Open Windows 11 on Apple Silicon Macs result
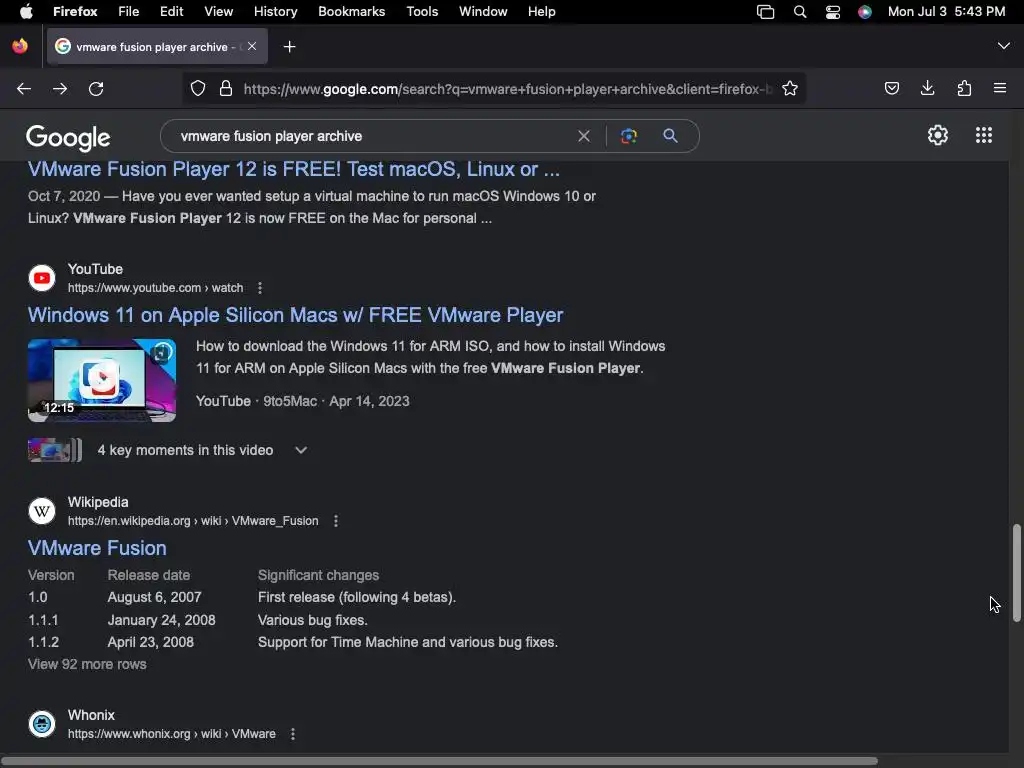This screenshot has height=768, width=1024. click(295, 315)
